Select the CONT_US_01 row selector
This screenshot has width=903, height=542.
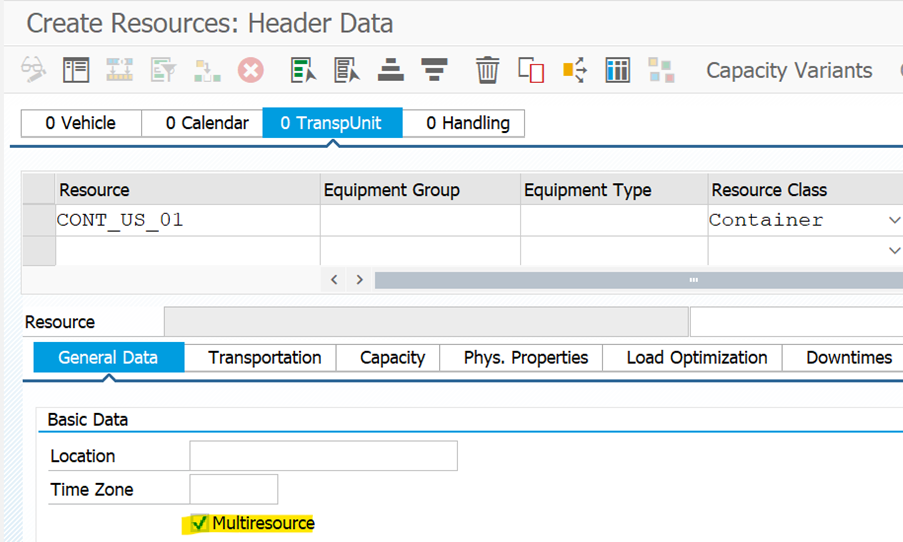[38, 220]
